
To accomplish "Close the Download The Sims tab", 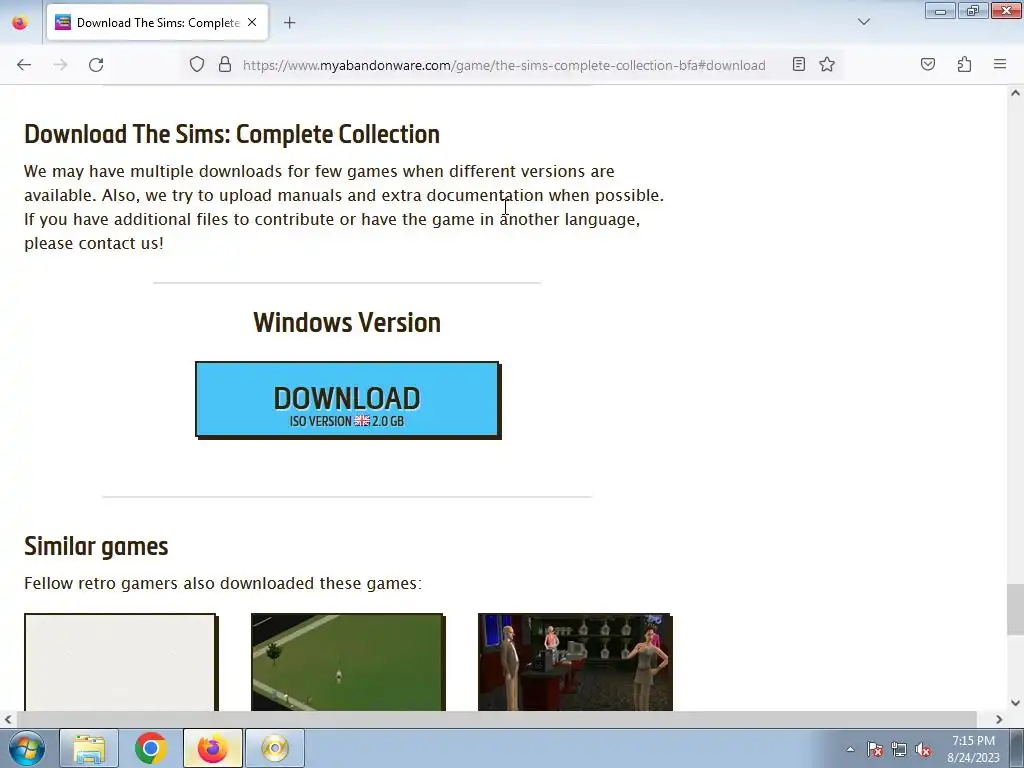I will (x=252, y=22).
